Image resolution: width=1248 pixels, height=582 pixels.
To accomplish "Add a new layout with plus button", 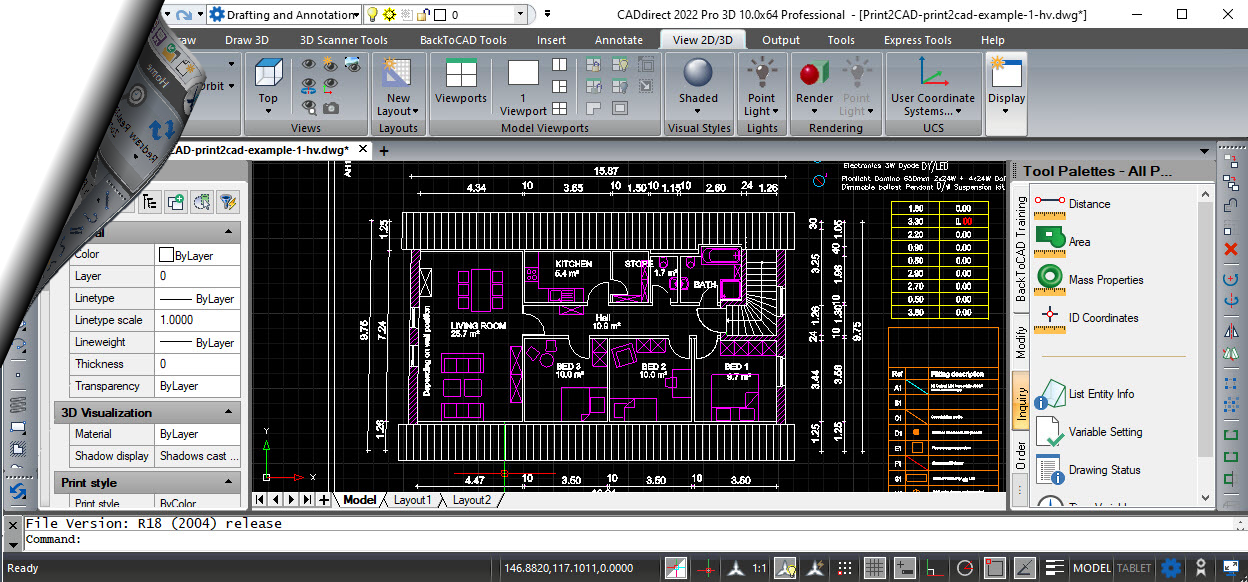I will click(x=324, y=500).
